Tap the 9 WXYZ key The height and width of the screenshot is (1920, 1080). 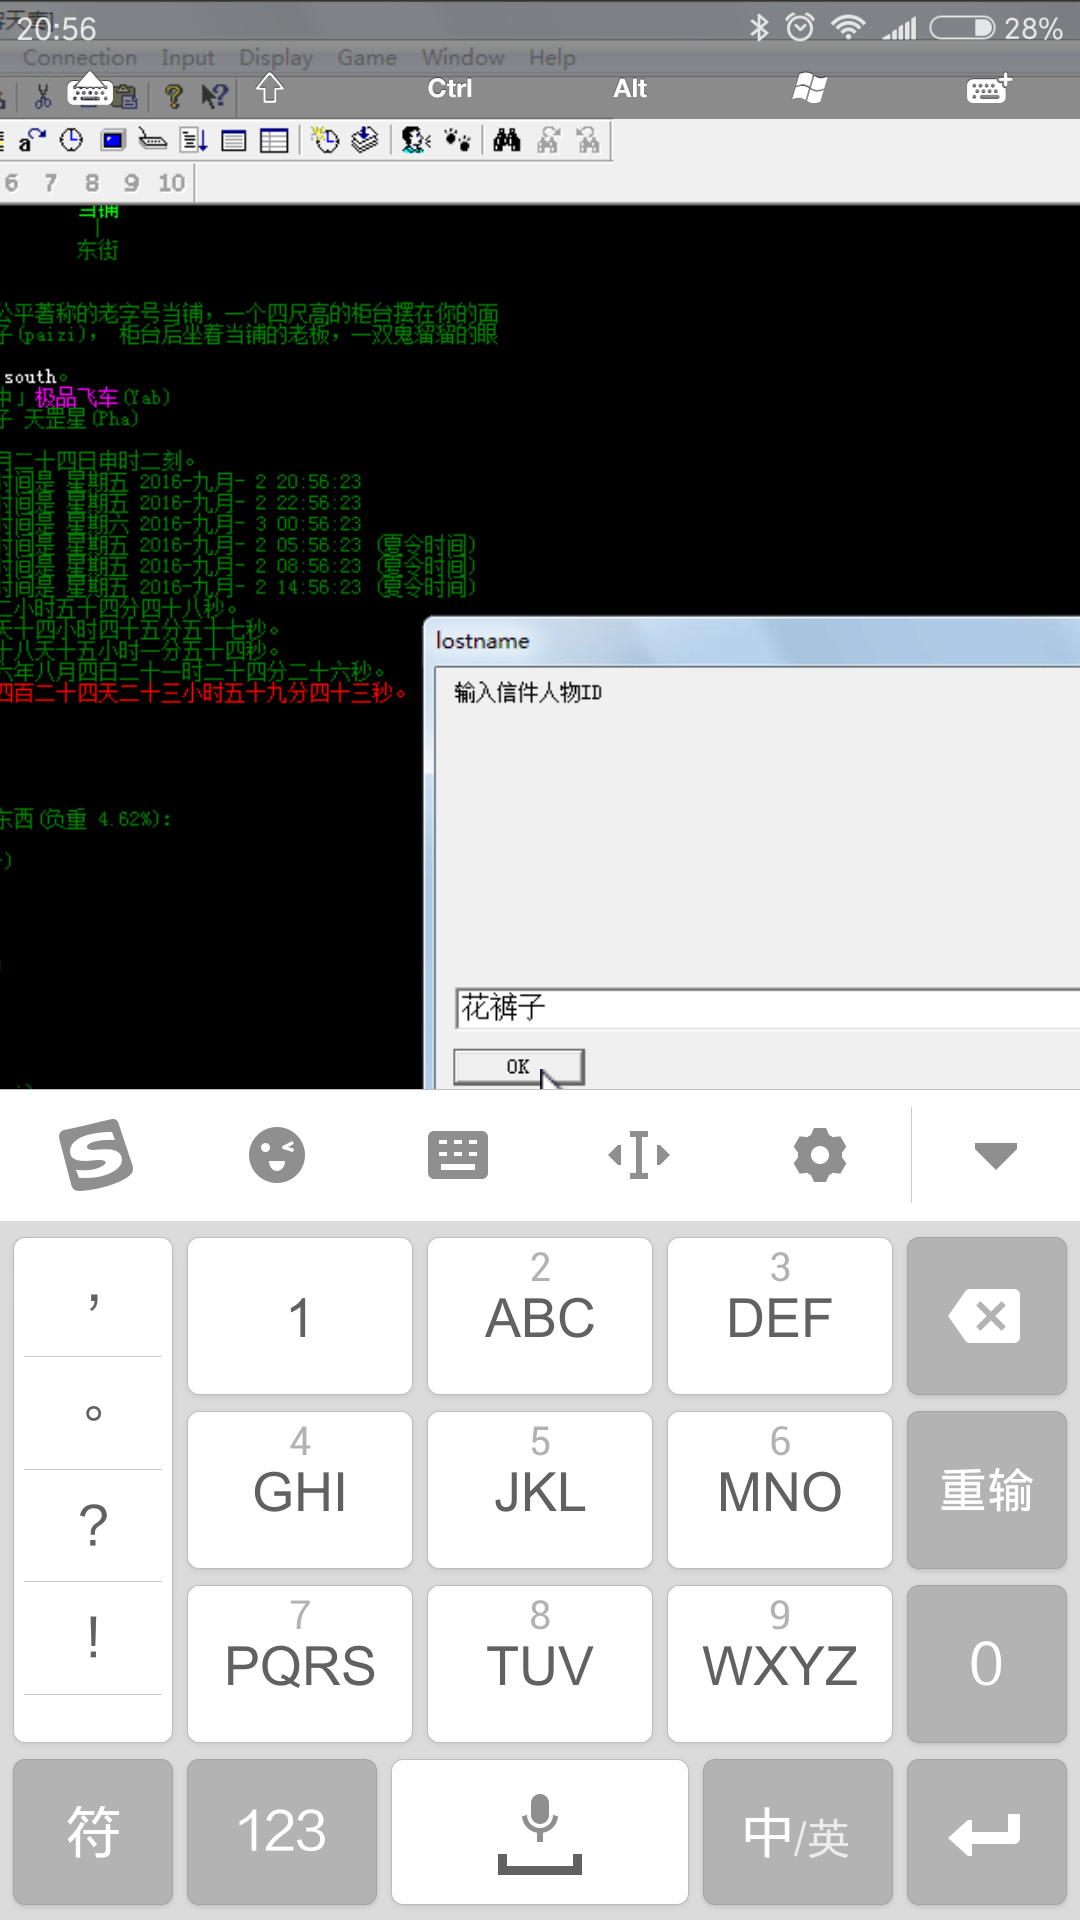coord(780,1664)
